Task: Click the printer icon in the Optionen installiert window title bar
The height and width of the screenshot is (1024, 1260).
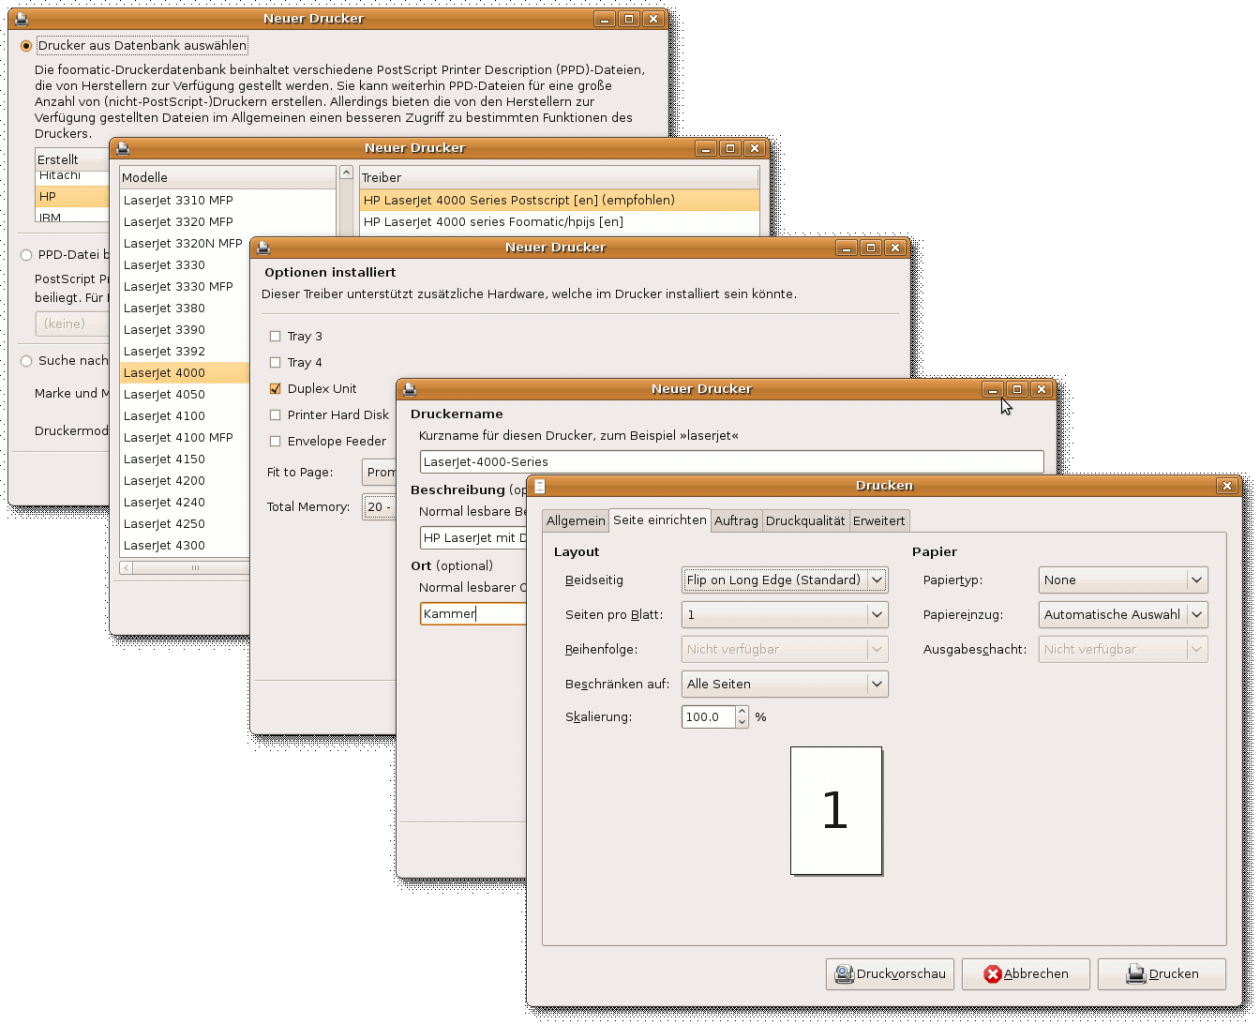Action: 263,247
